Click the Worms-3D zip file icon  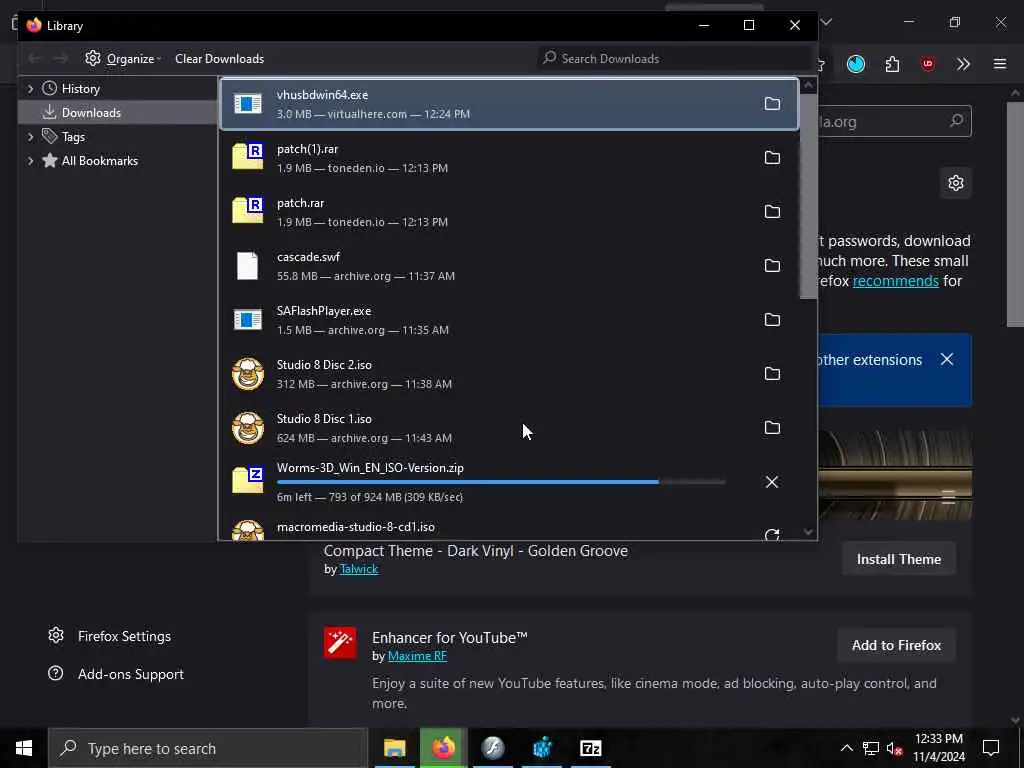click(x=248, y=480)
